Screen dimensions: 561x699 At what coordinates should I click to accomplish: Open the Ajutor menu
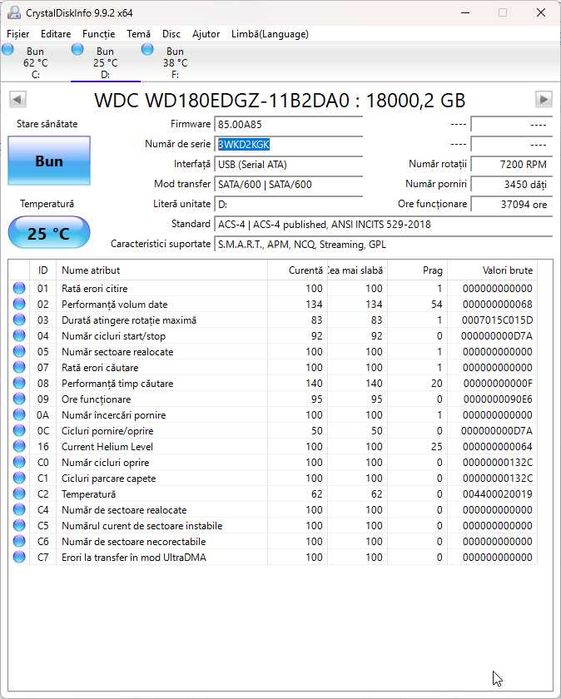(x=206, y=34)
